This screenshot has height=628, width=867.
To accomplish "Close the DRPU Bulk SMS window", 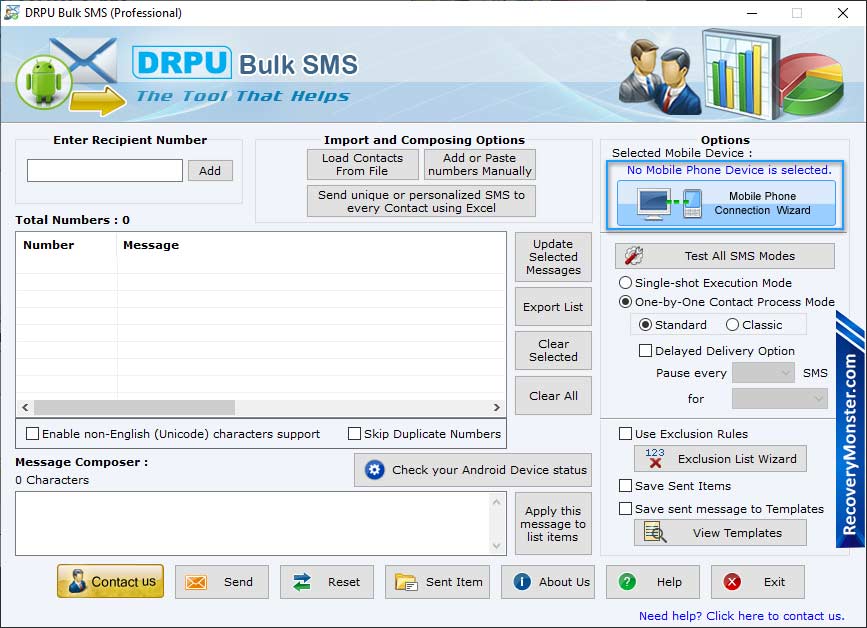I will [843, 13].
